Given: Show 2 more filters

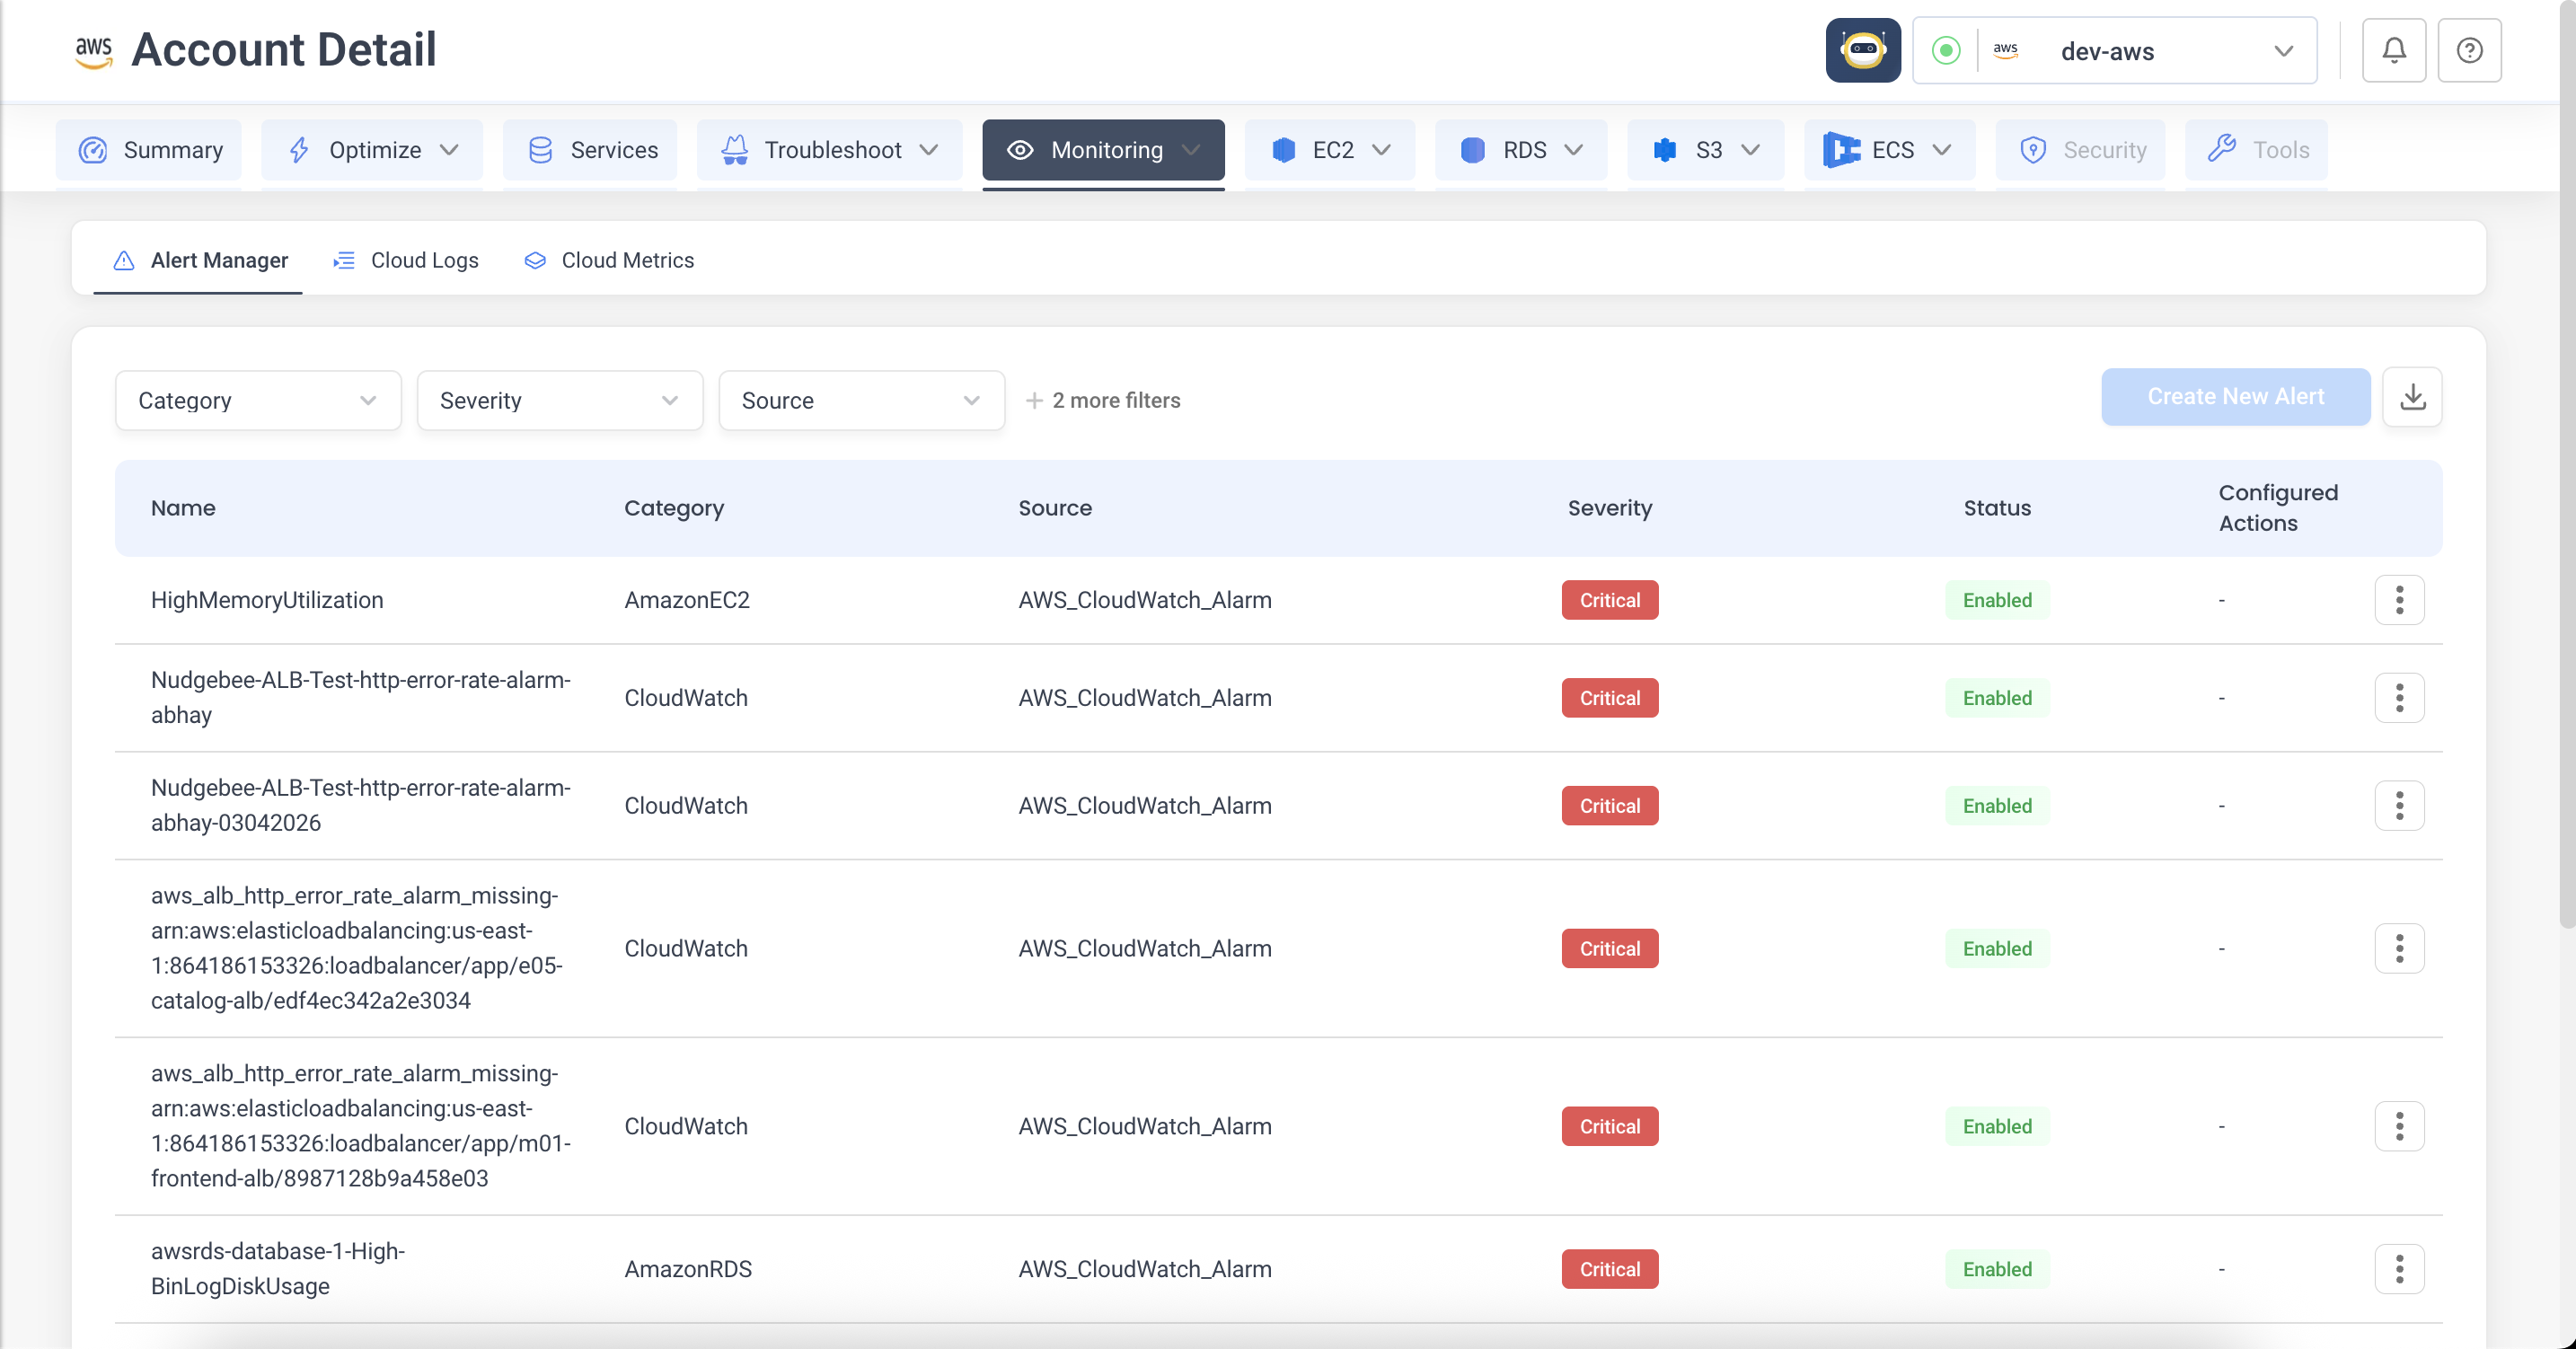Looking at the screenshot, I should (1103, 401).
